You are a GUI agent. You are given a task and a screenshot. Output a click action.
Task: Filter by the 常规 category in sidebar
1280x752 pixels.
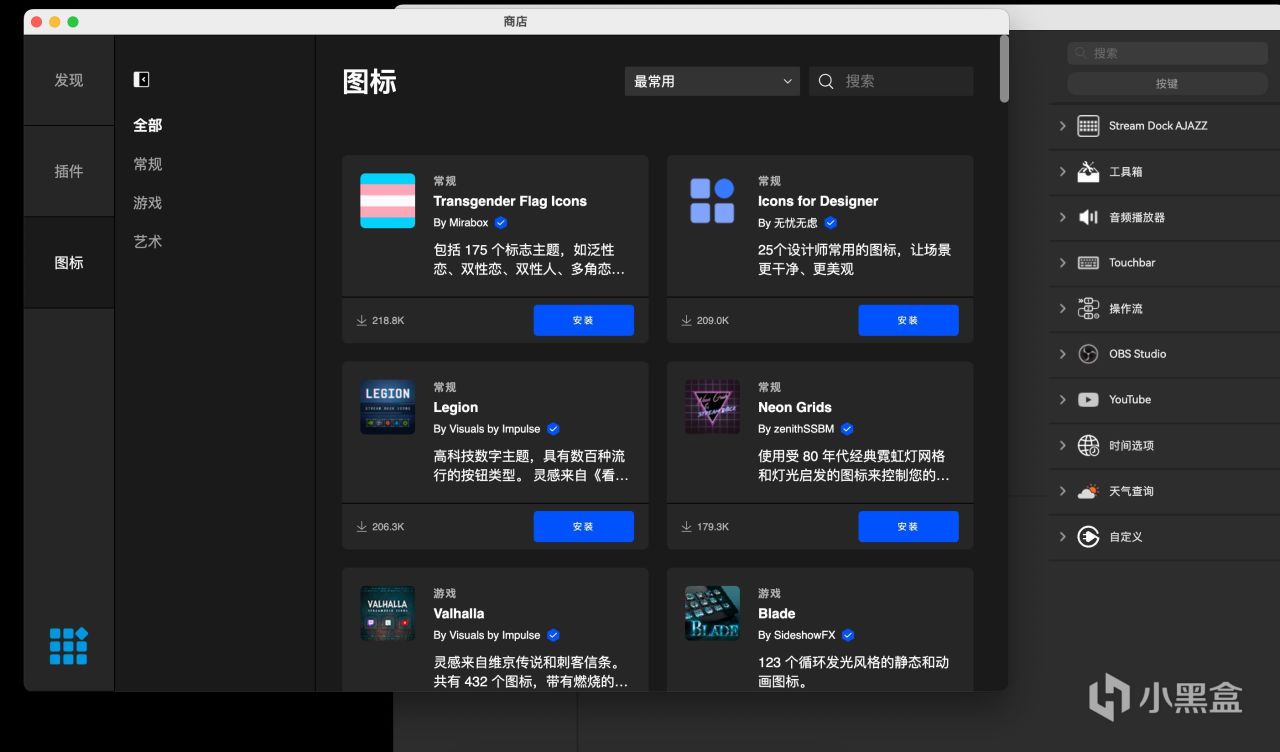(148, 164)
